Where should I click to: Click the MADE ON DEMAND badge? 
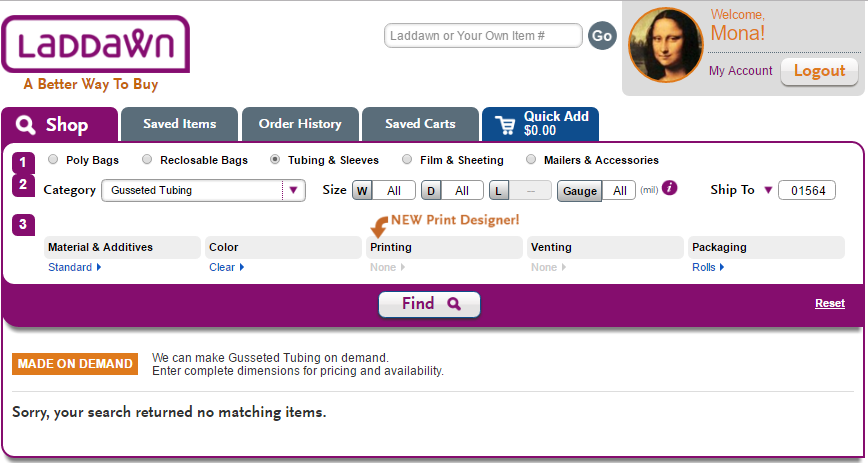(x=75, y=364)
